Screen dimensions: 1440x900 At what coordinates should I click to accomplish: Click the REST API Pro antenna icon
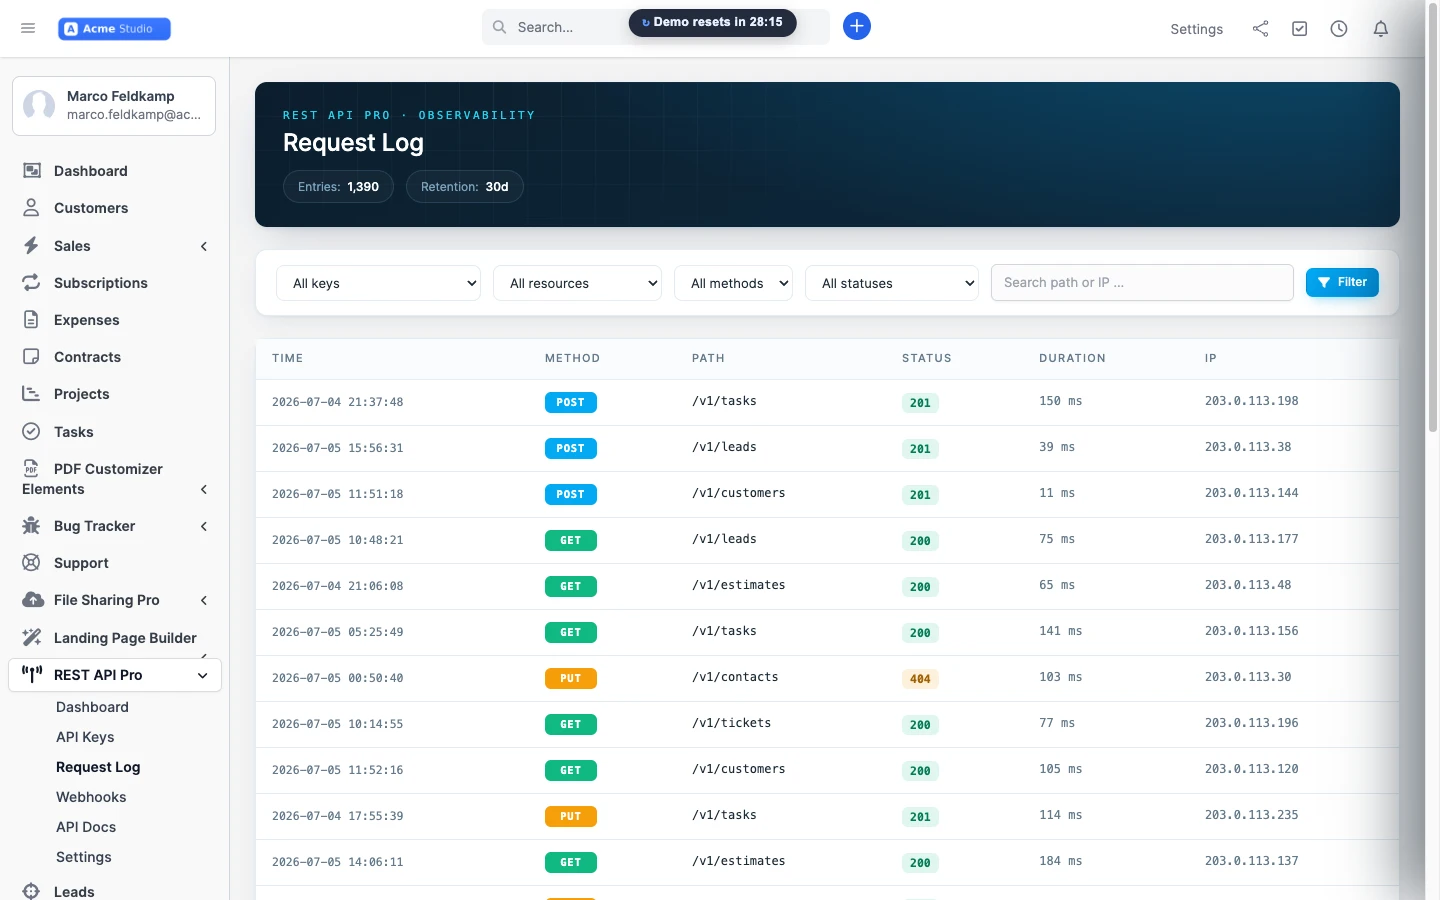[32, 675]
